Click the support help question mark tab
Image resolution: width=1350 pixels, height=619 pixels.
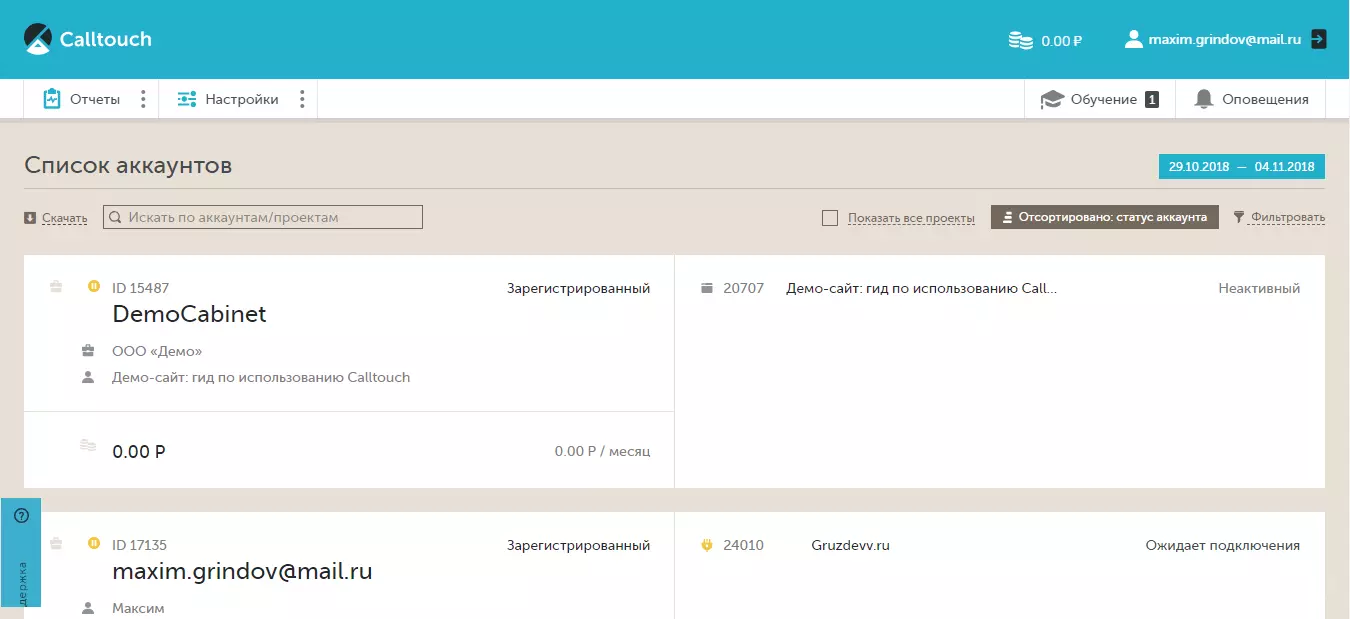pyautogui.click(x=21, y=516)
